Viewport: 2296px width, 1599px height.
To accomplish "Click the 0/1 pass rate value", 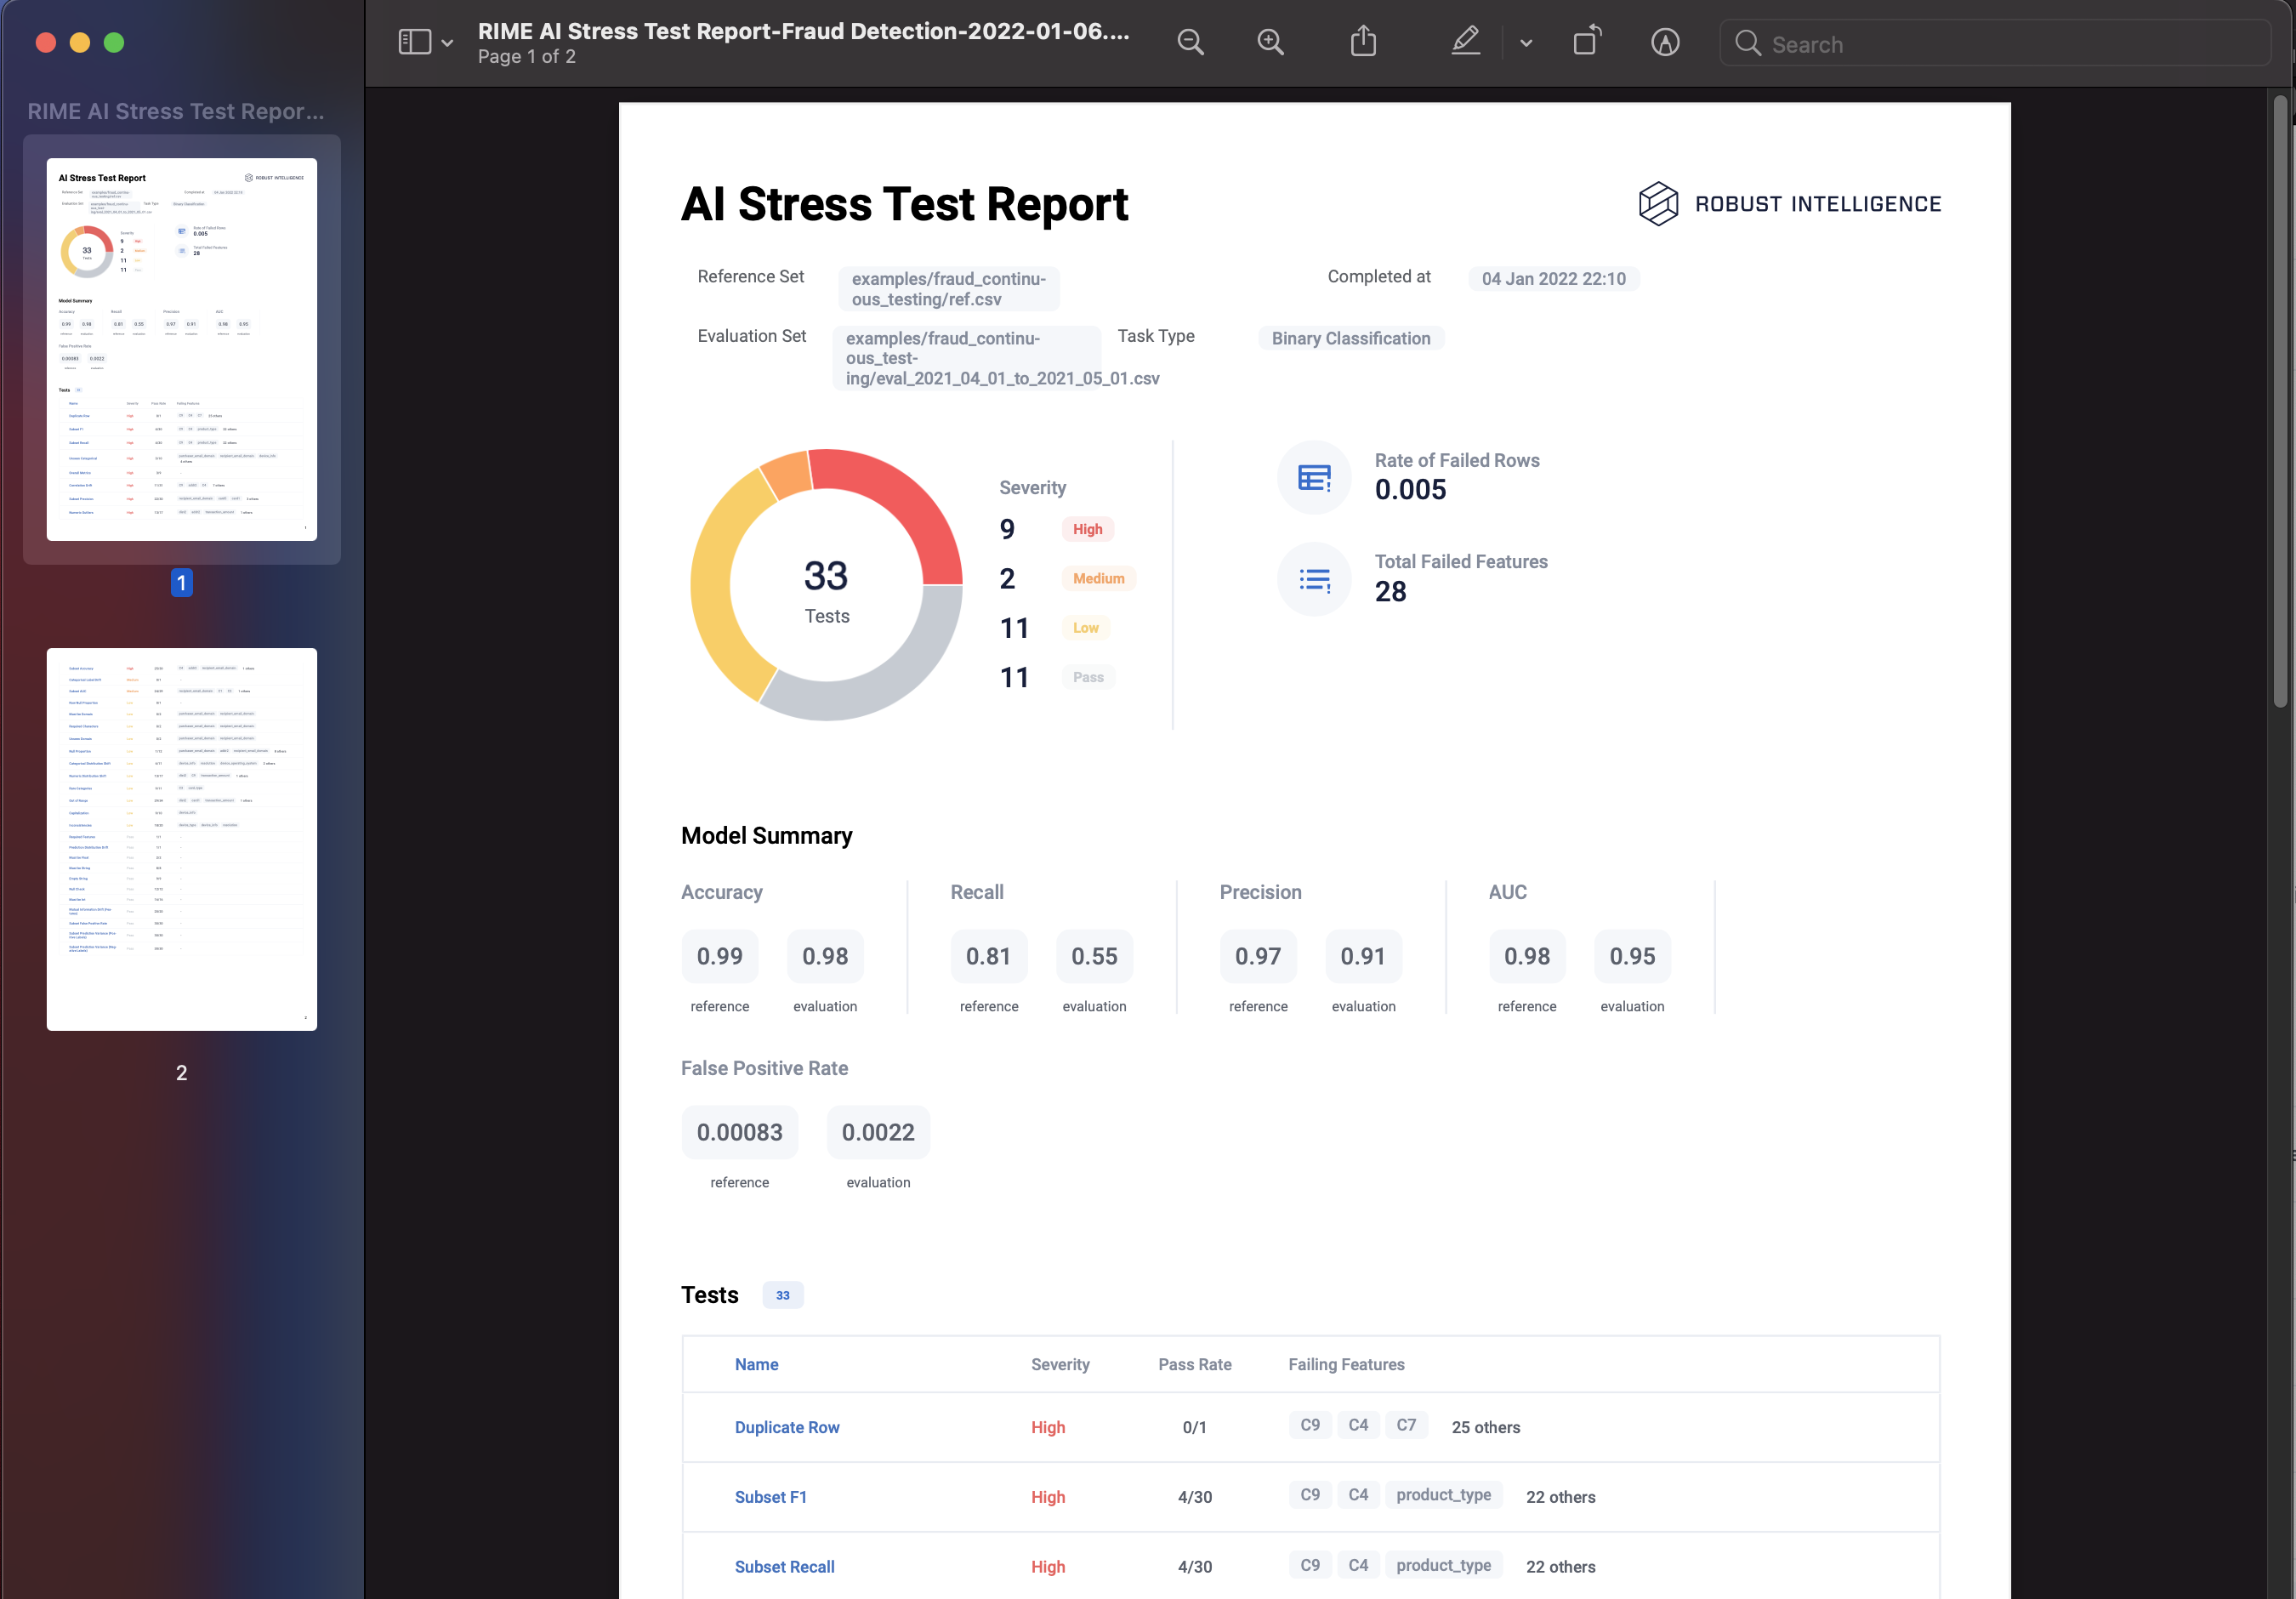I will point(1194,1427).
